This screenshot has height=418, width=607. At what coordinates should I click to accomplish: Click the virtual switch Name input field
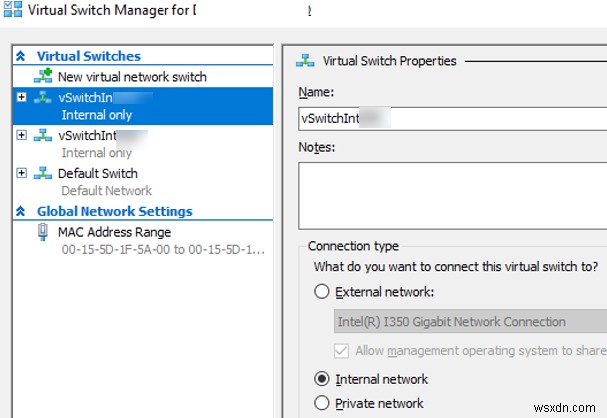(x=453, y=119)
